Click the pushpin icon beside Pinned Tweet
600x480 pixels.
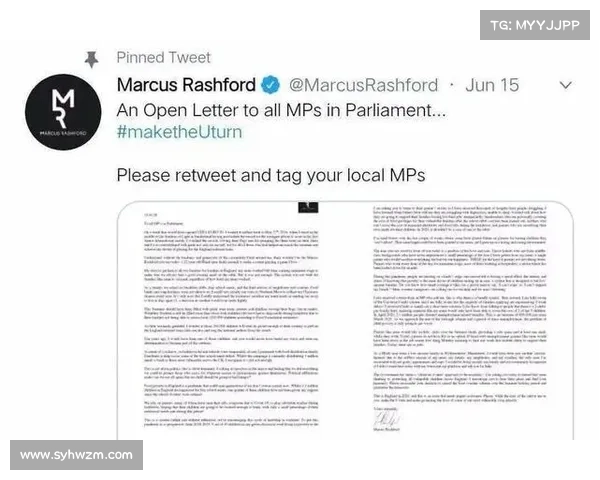click(91, 59)
